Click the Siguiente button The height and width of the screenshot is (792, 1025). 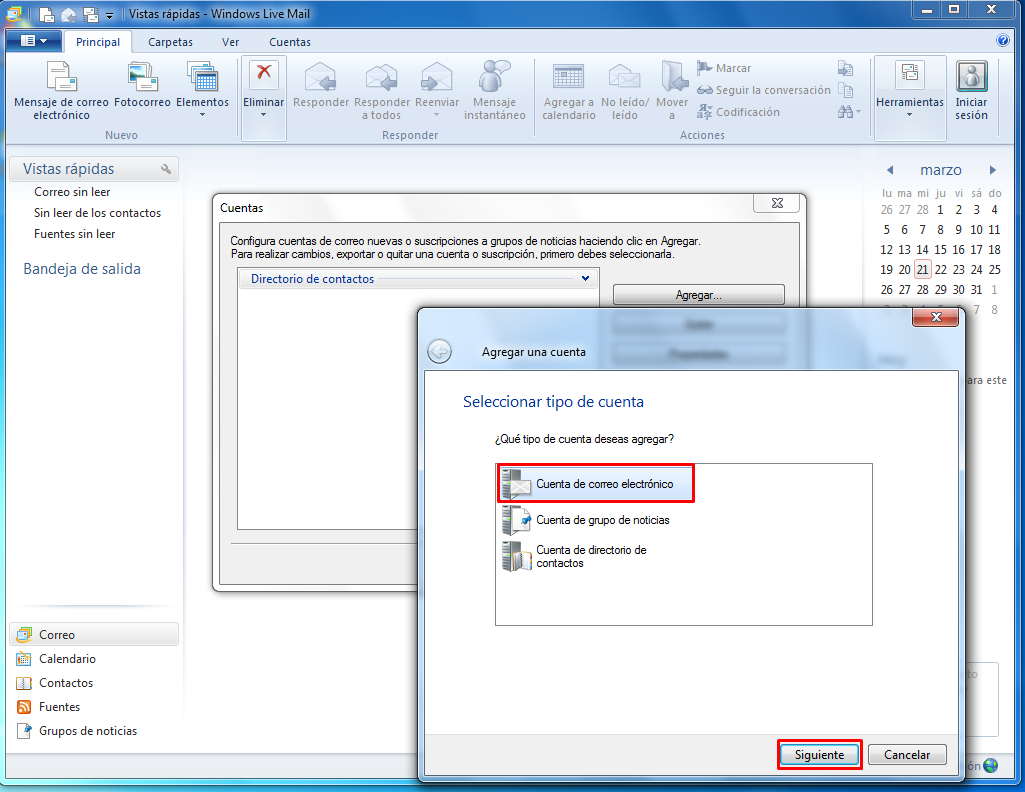(819, 755)
